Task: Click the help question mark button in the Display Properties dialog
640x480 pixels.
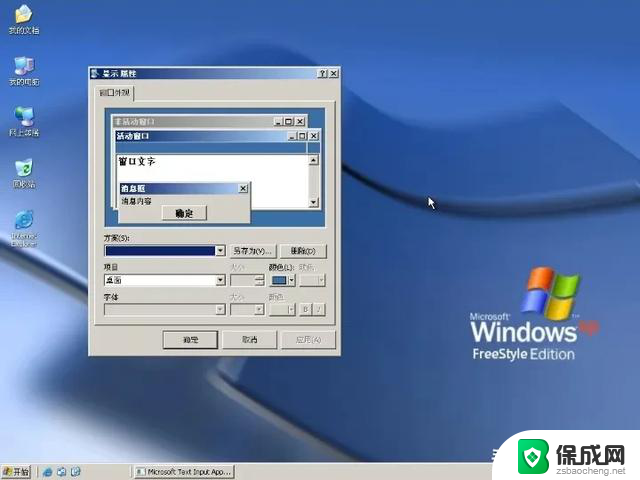Action: click(x=322, y=73)
